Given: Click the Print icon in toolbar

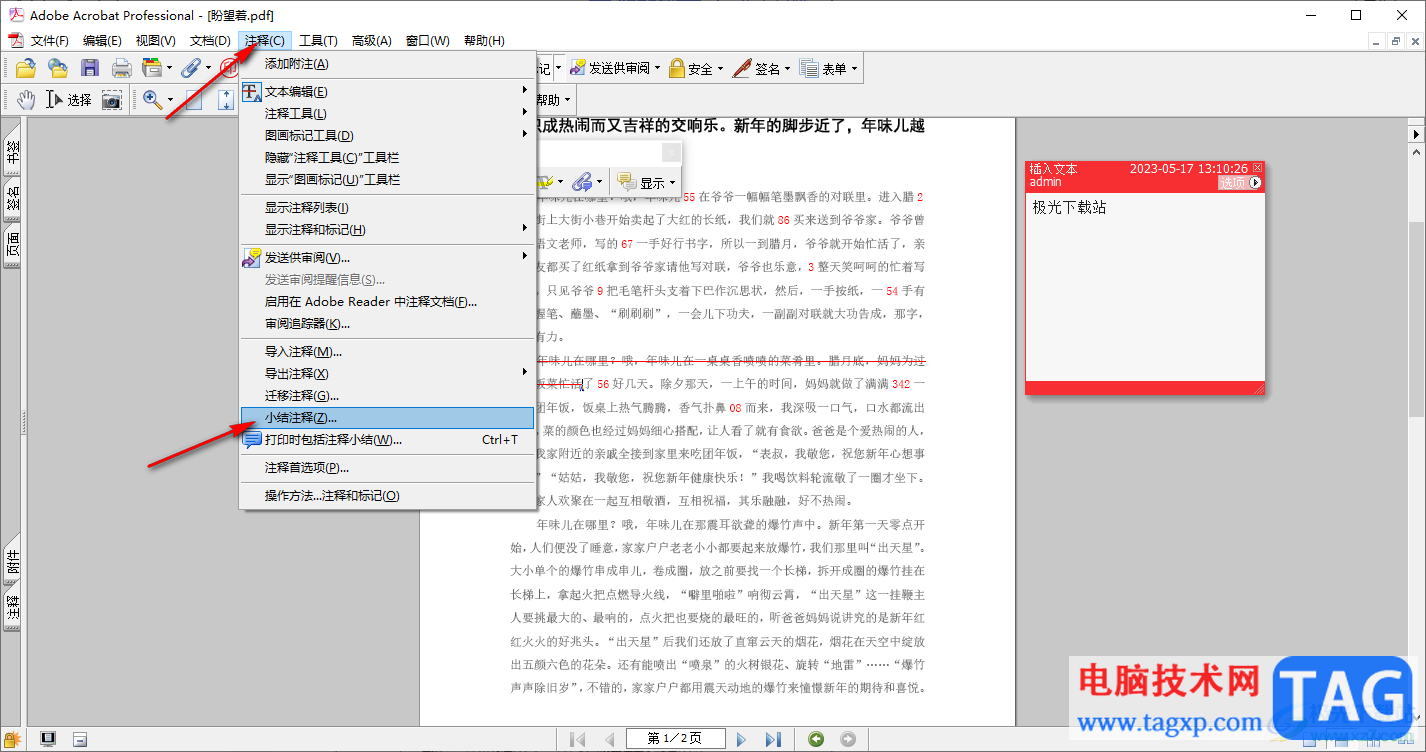Looking at the screenshot, I should click(121, 68).
